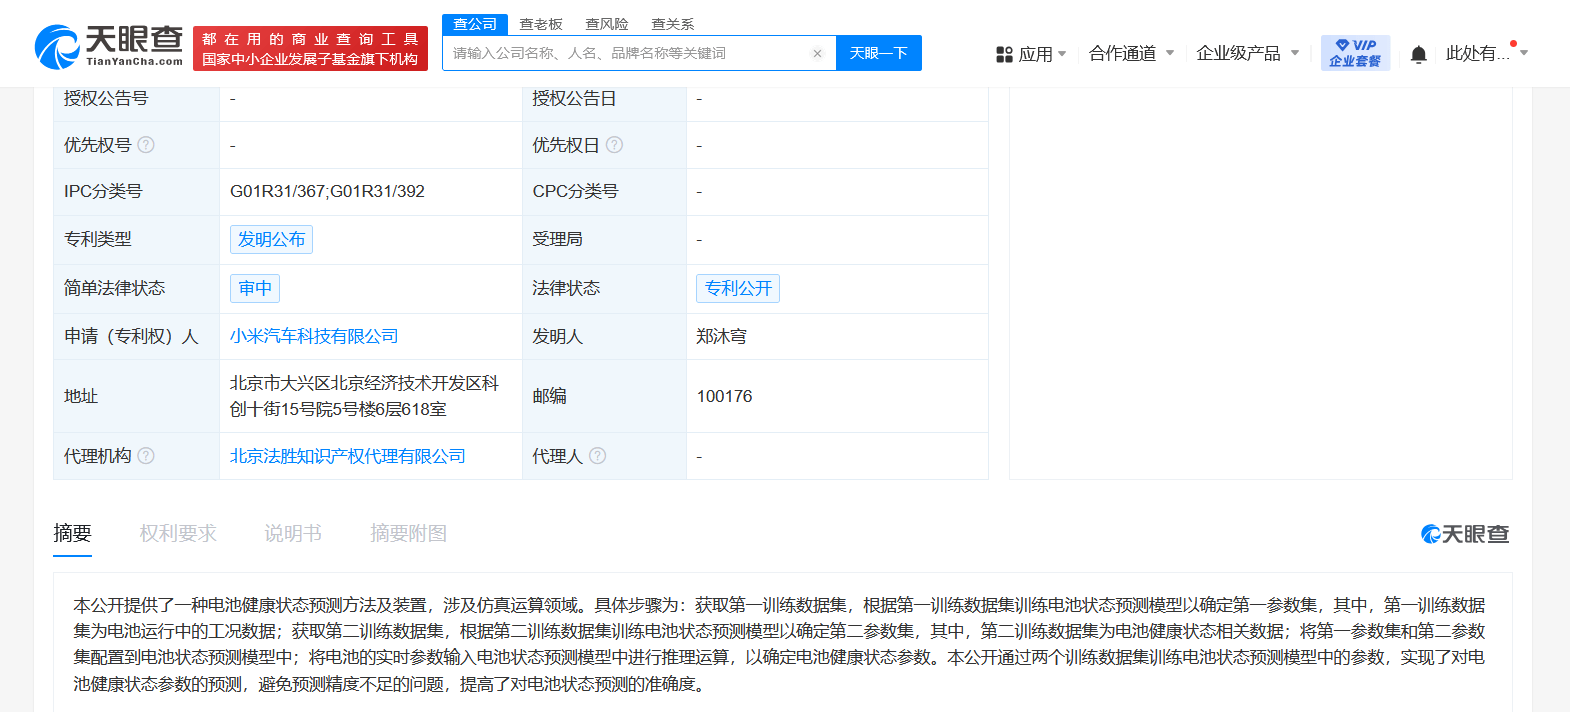Click help icon next to 优先权号
The height and width of the screenshot is (712, 1570).
pos(146,145)
